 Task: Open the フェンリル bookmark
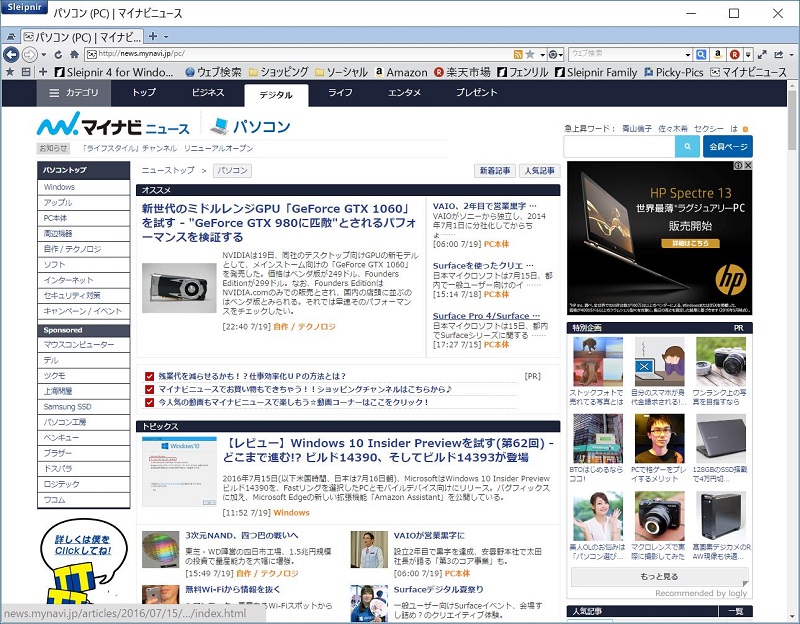pyautogui.click(x=522, y=72)
